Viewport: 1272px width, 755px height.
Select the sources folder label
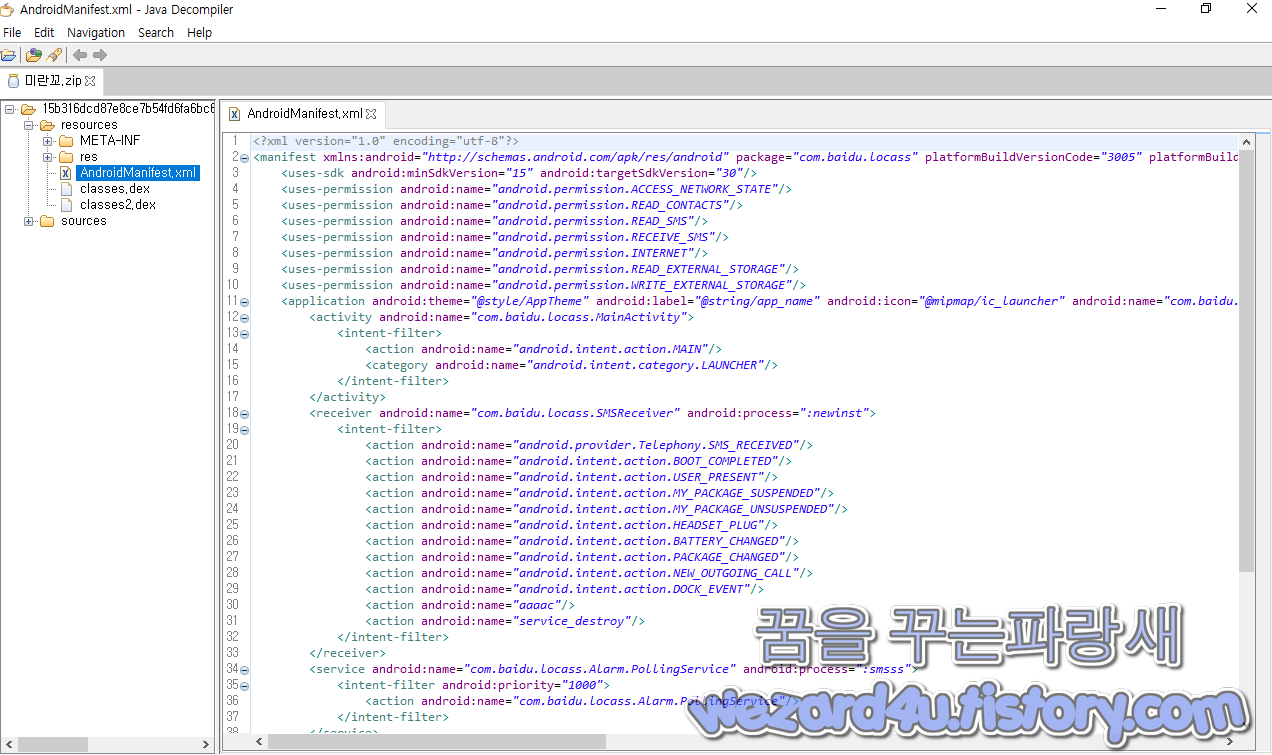coord(83,221)
